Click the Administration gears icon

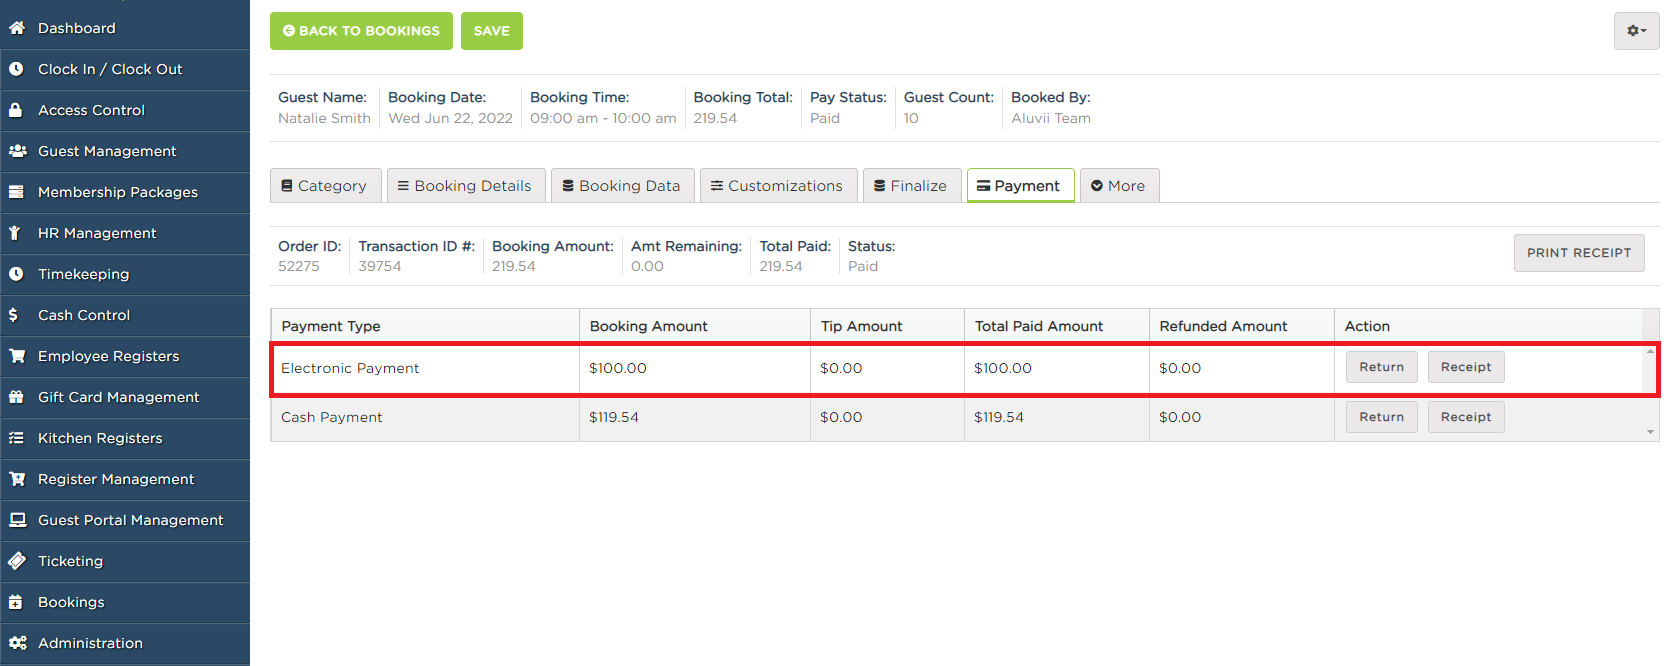(x=18, y=643)
